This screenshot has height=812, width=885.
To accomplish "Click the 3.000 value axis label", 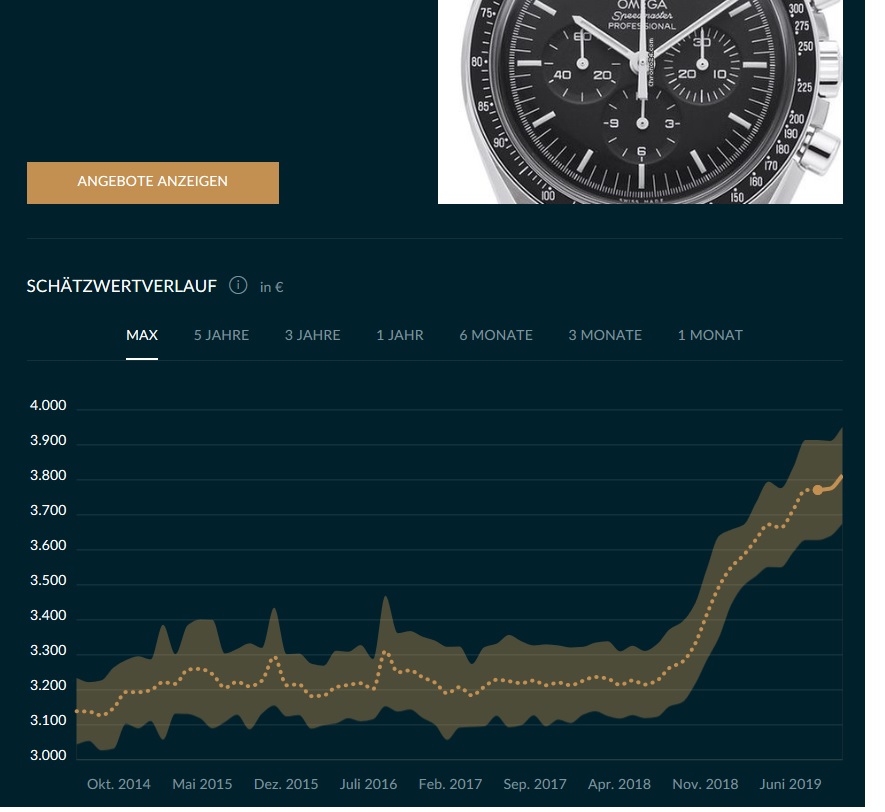I will (x=48, y=755).
